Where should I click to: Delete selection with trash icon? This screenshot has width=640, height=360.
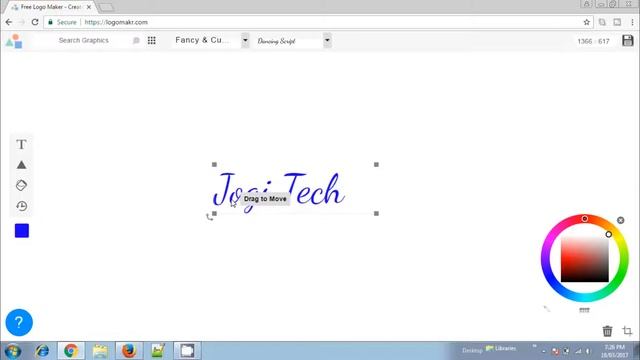(x=607, y=331)
